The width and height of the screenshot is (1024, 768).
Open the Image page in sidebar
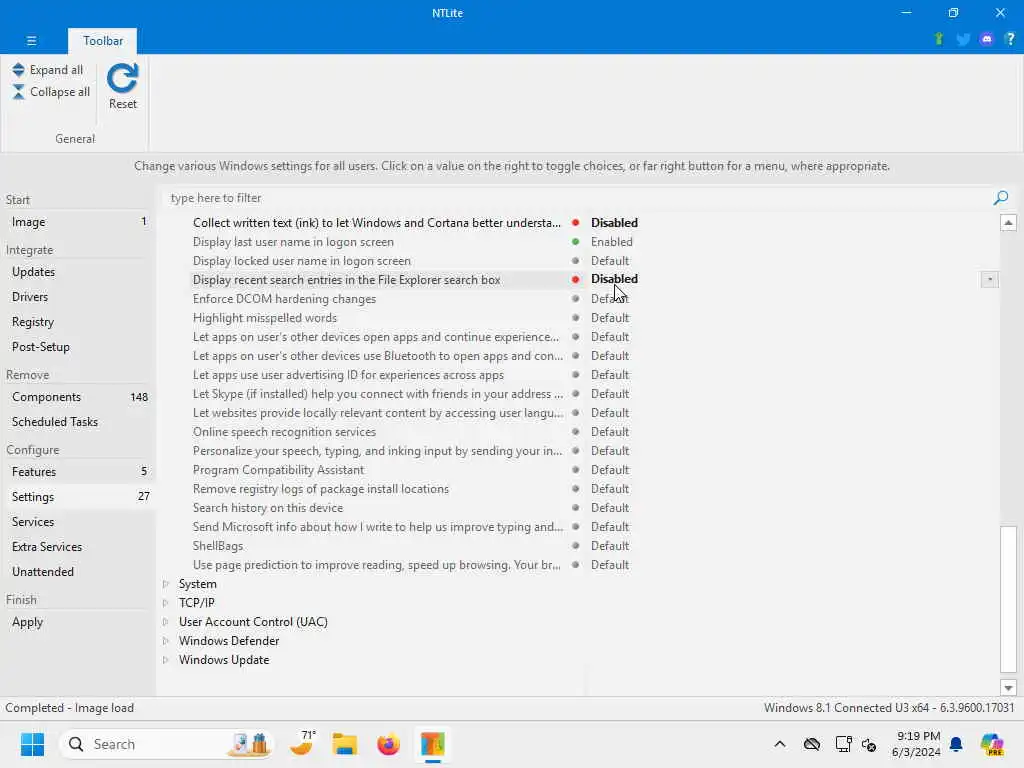78,222
